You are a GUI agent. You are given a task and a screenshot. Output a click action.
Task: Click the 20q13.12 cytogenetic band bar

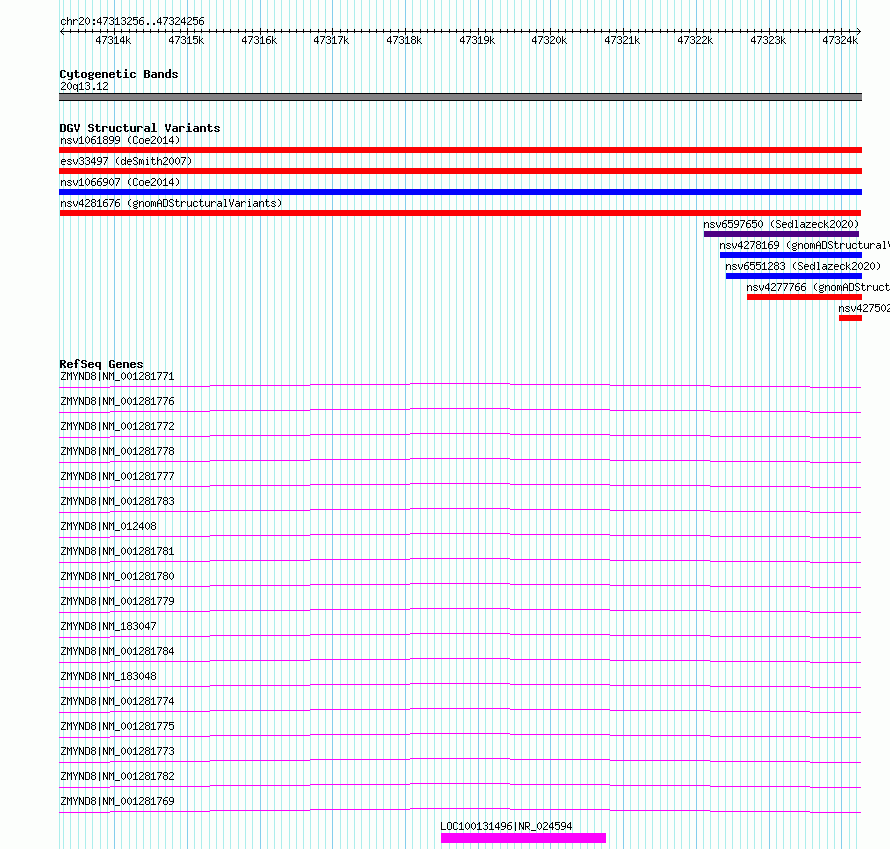point(460,97)
